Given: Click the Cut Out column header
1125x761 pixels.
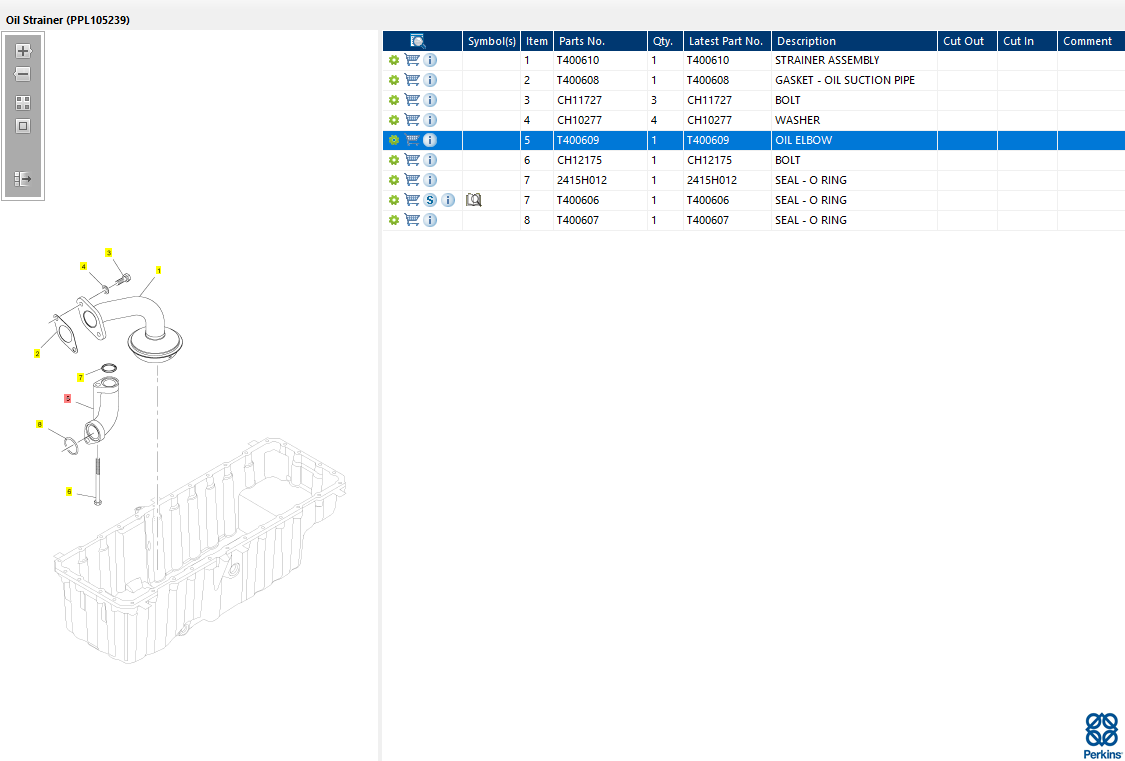Looking at the screenshot, I should (967, 41).
